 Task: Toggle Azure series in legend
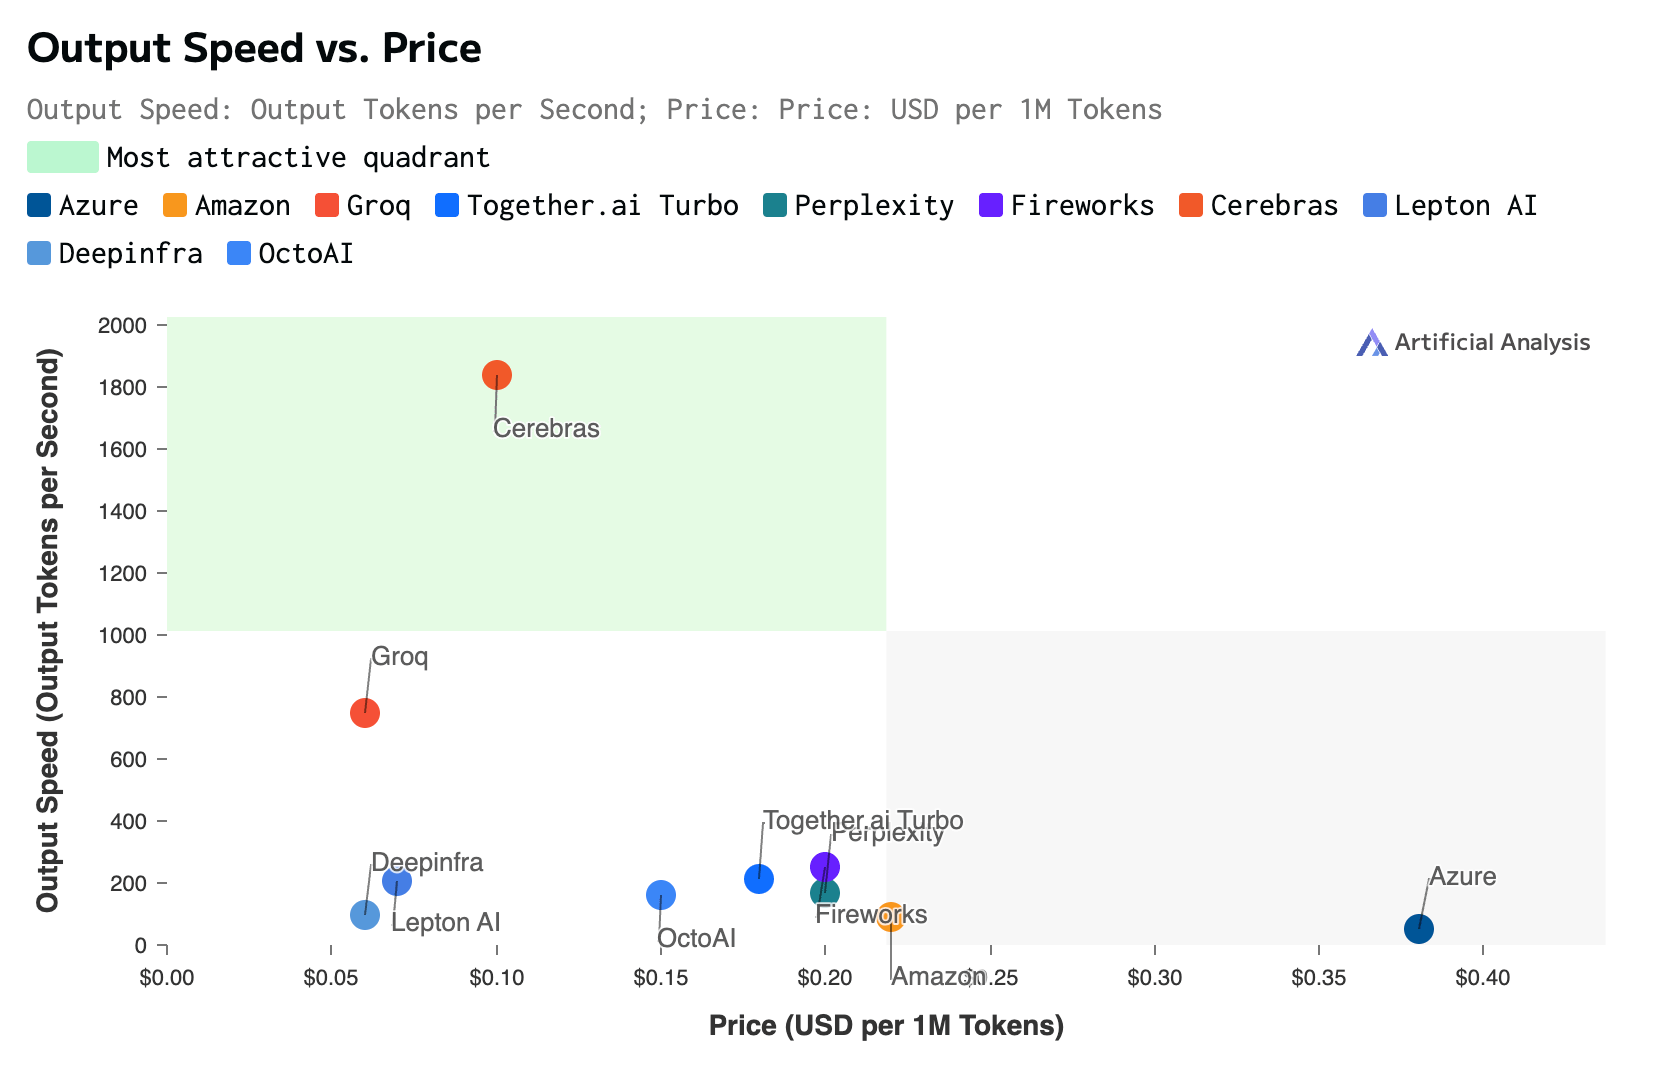click(83, 206)
